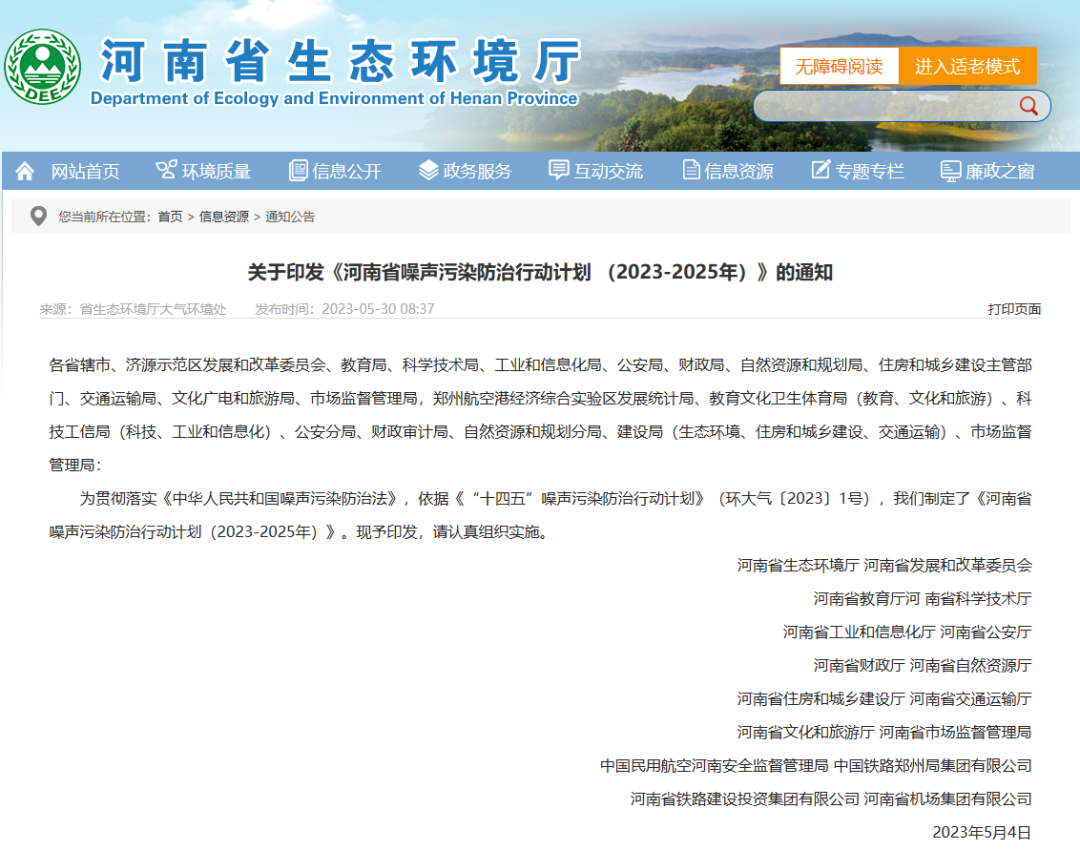The height and width of the screenshot is (850, 1080).
Task: Click the publish time 2023-05-30 08:37
Action: 378,309
